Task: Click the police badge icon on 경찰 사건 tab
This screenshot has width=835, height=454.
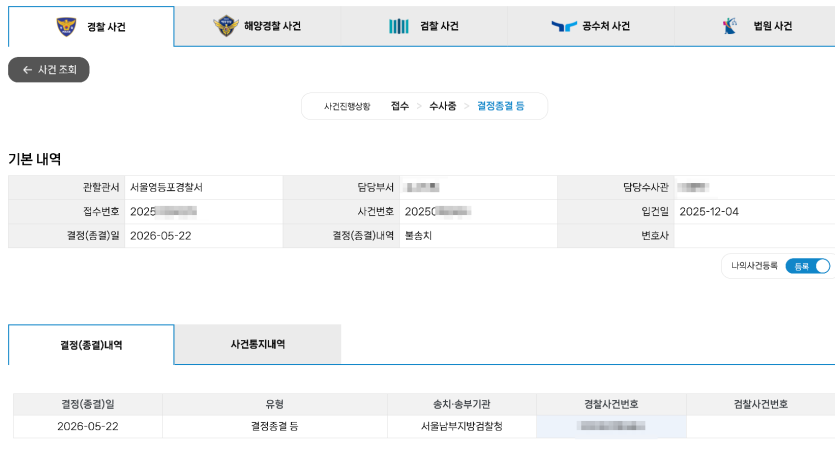Action: [x=67, y=26]
